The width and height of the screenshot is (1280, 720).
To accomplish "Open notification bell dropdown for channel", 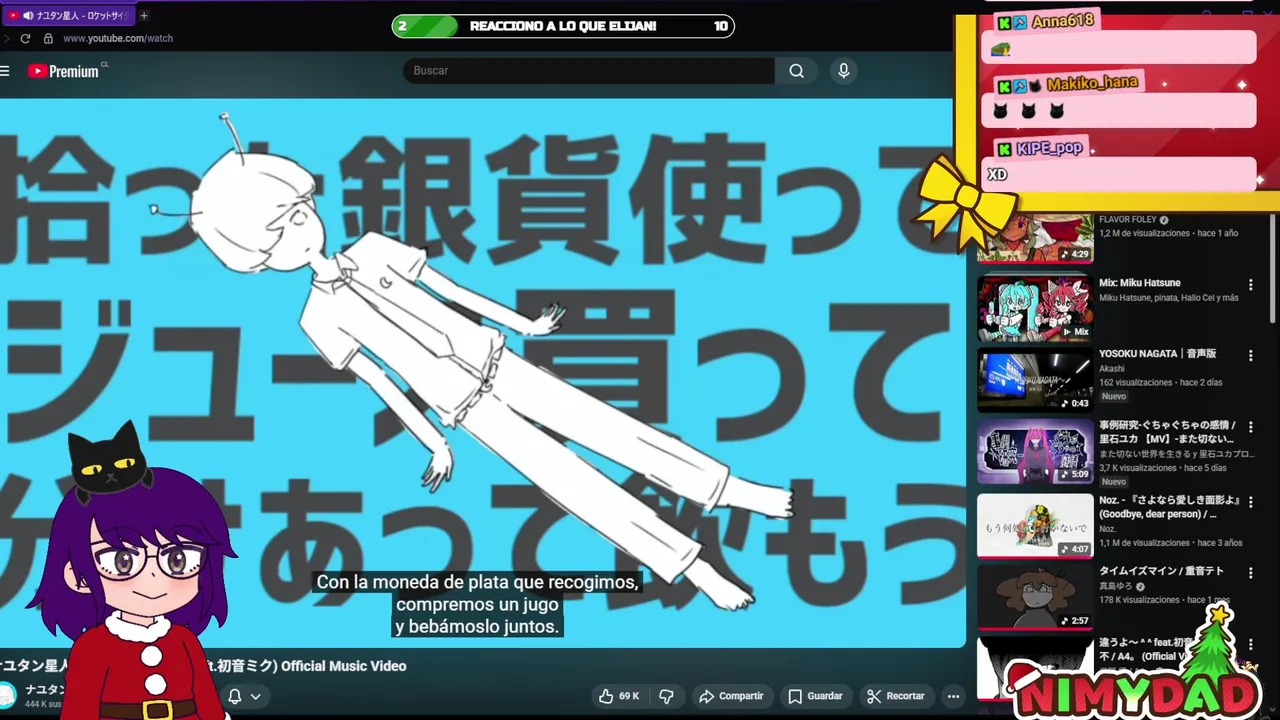I will (245, 696).
